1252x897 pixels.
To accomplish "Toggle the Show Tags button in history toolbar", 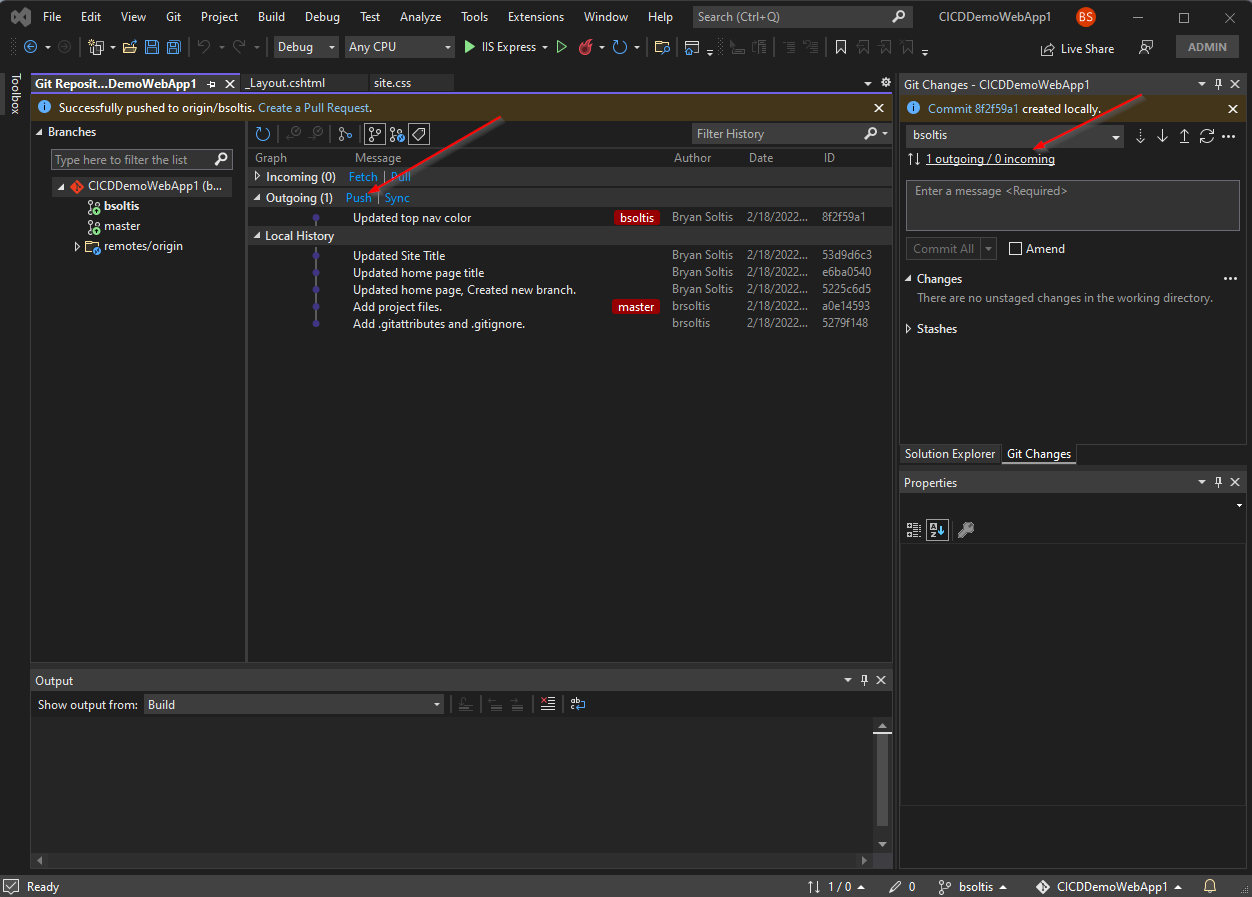I will pyautogui.click(x=420, y=134).
